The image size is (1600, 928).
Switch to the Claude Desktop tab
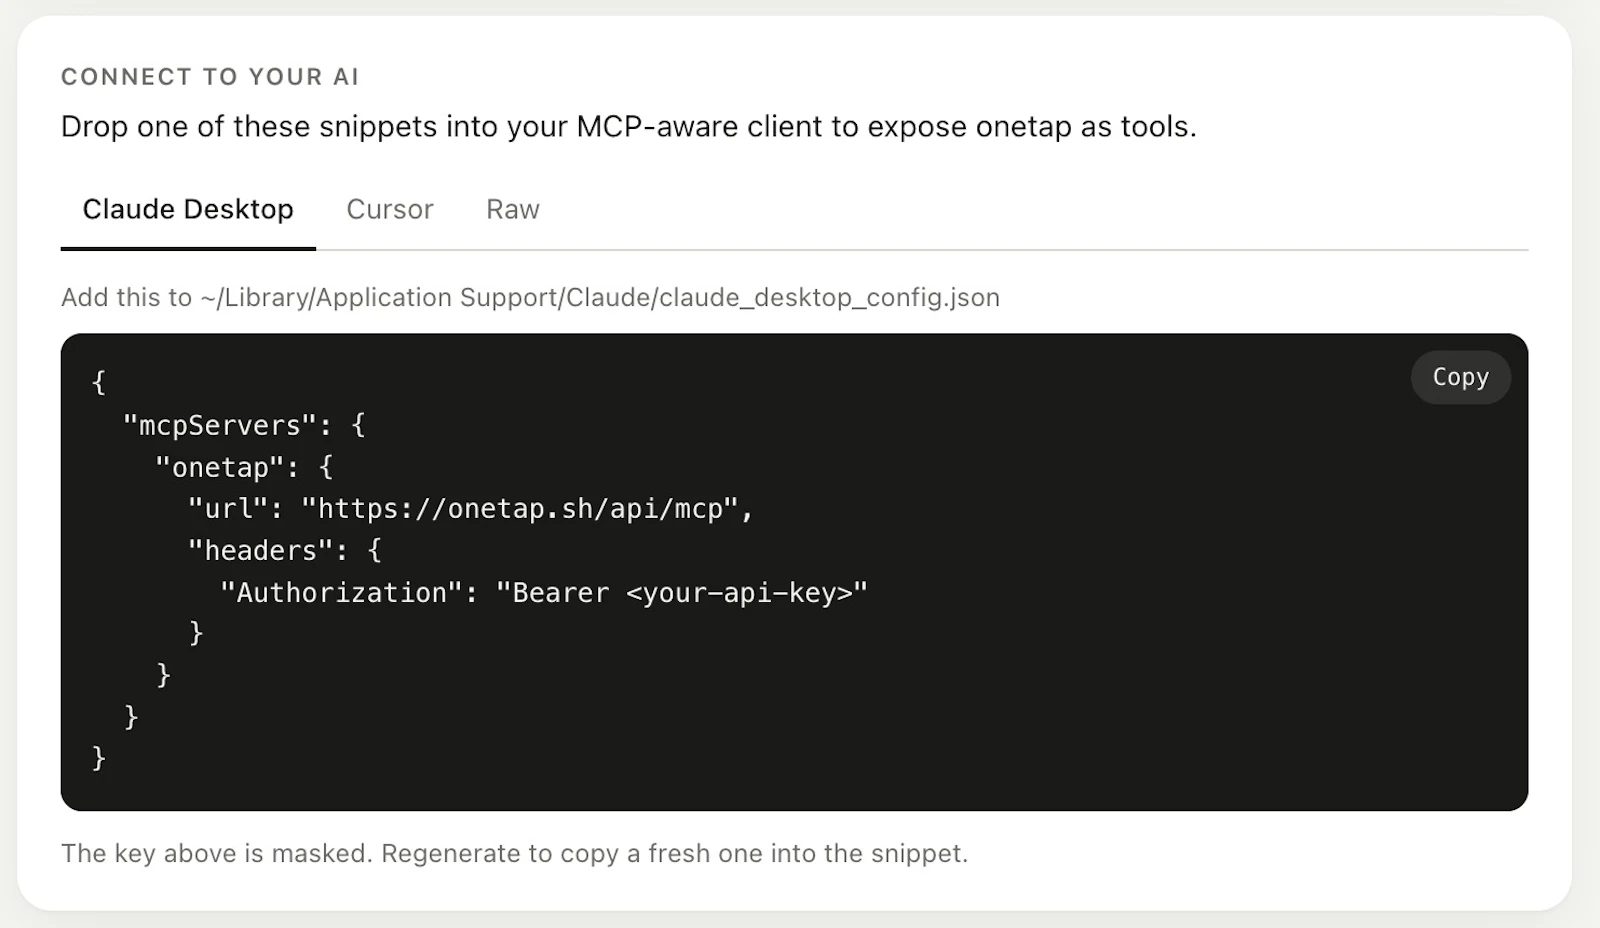click(188, 209)
